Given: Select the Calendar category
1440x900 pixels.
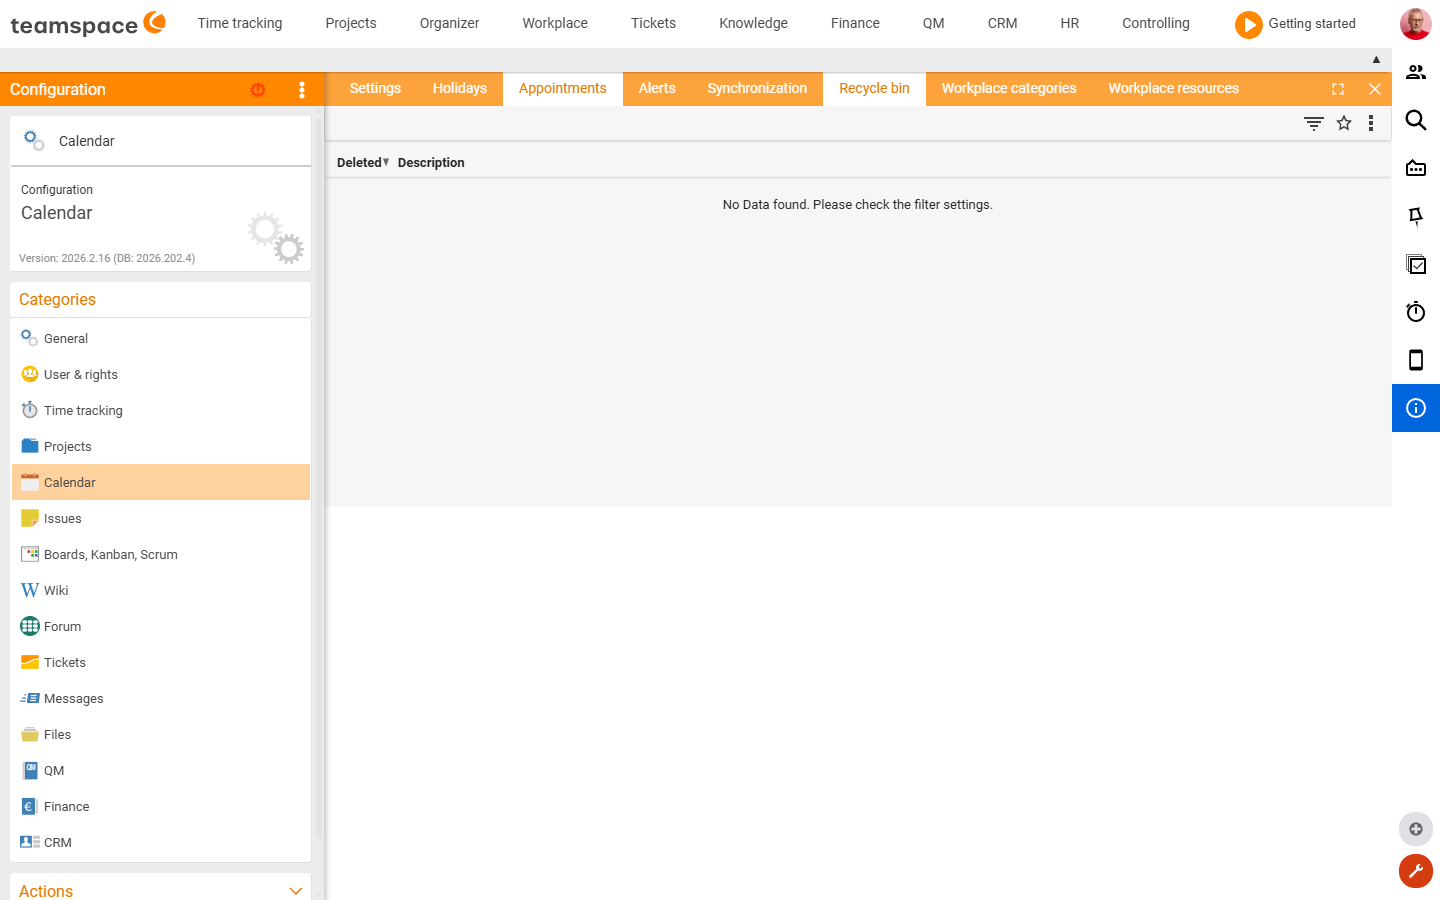Looking at the screenshot, I should tap(161, 482).
